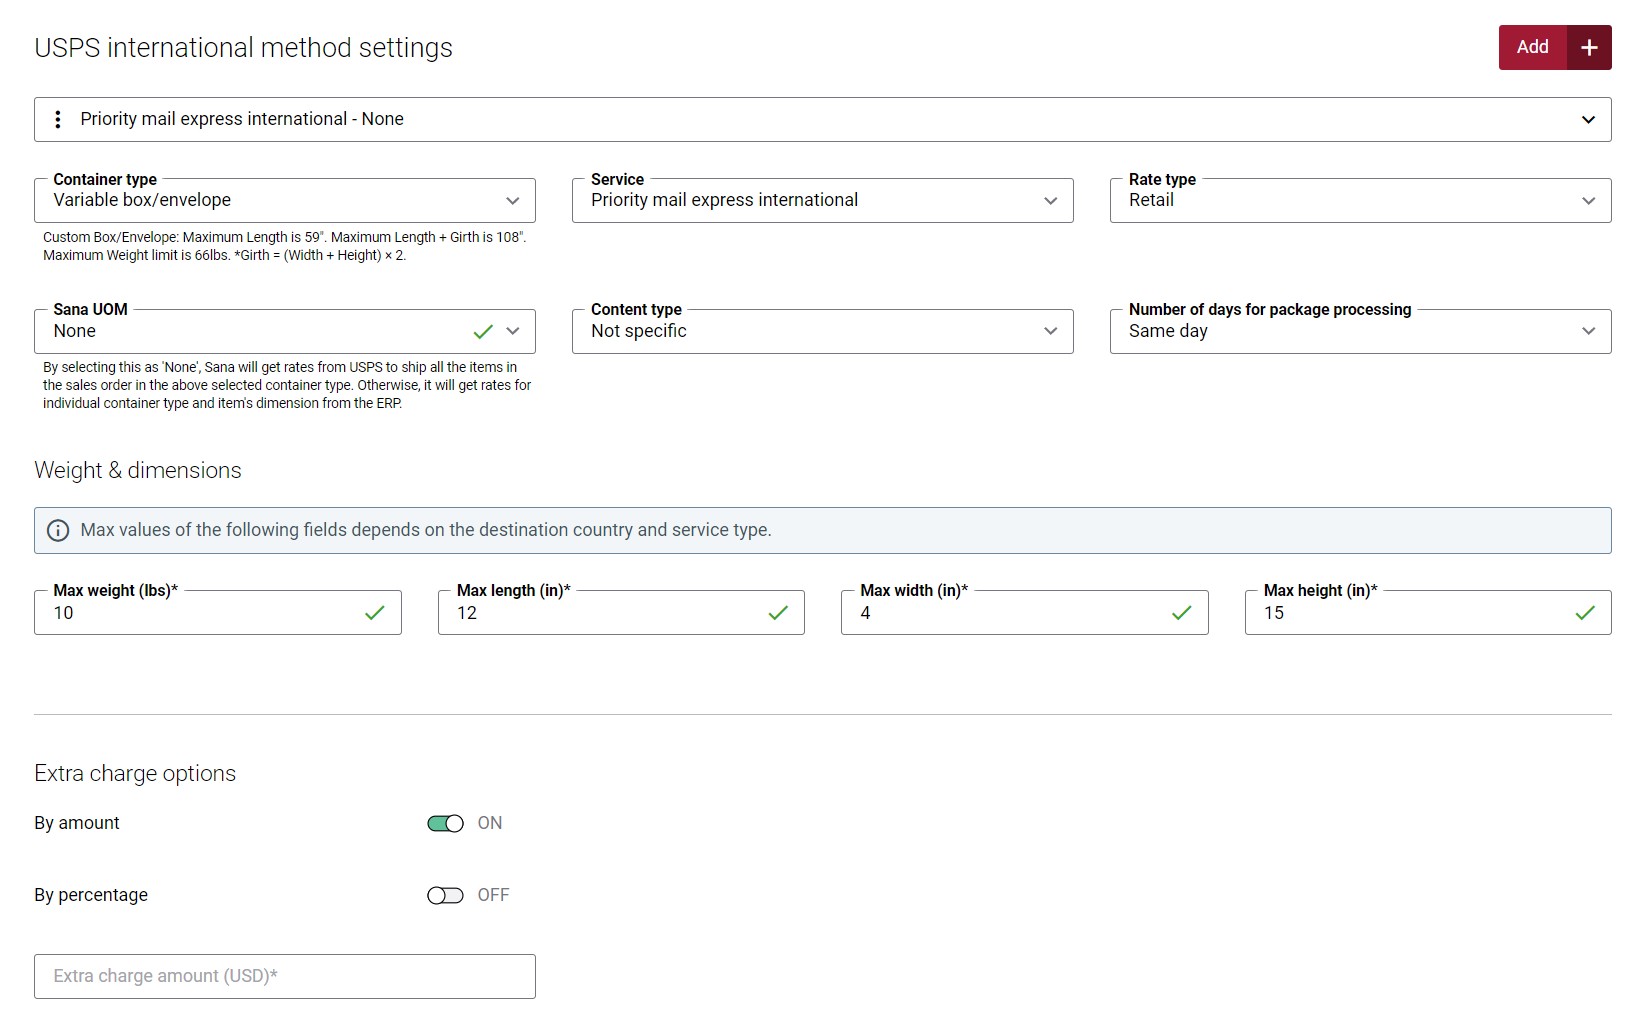Screen dimensions: 1641x1036
Task: Click the plus icon beside Add
Action: pyautogui.click(x=1589, y=47)
